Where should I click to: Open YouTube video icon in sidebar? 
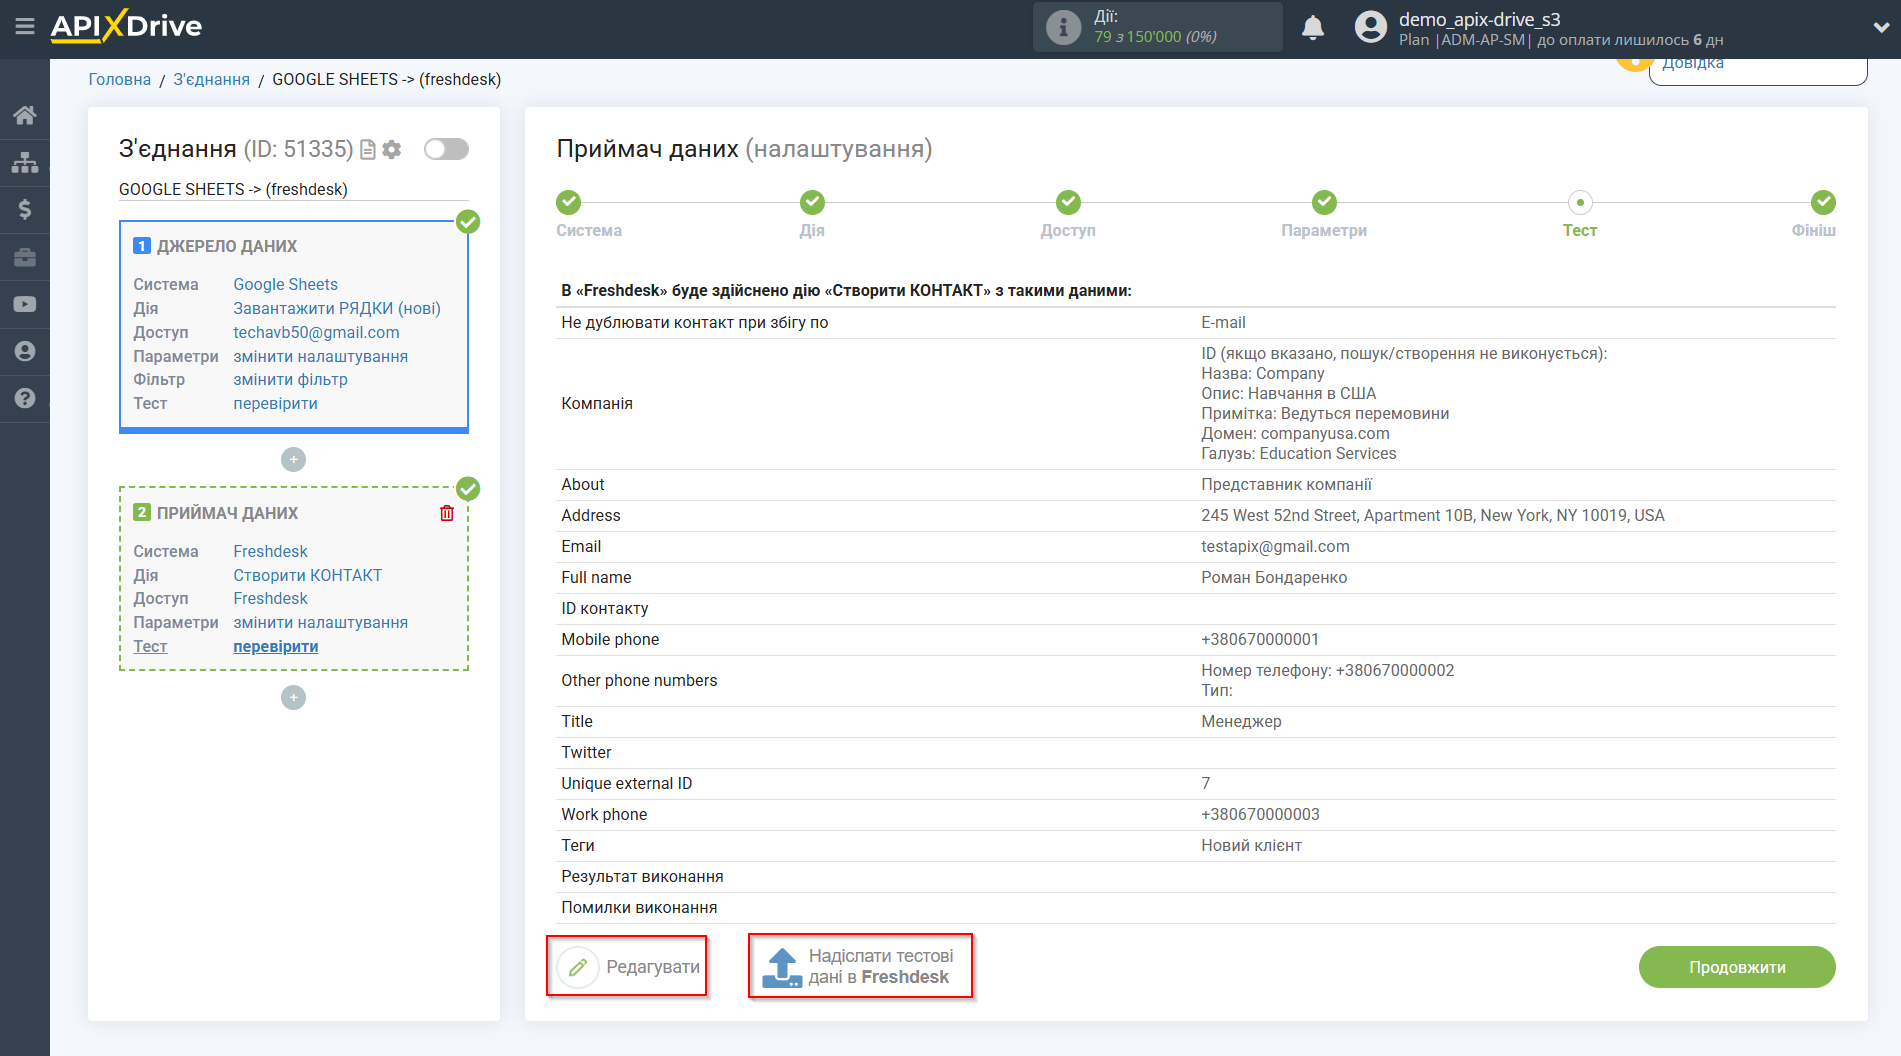click(25, 304)
